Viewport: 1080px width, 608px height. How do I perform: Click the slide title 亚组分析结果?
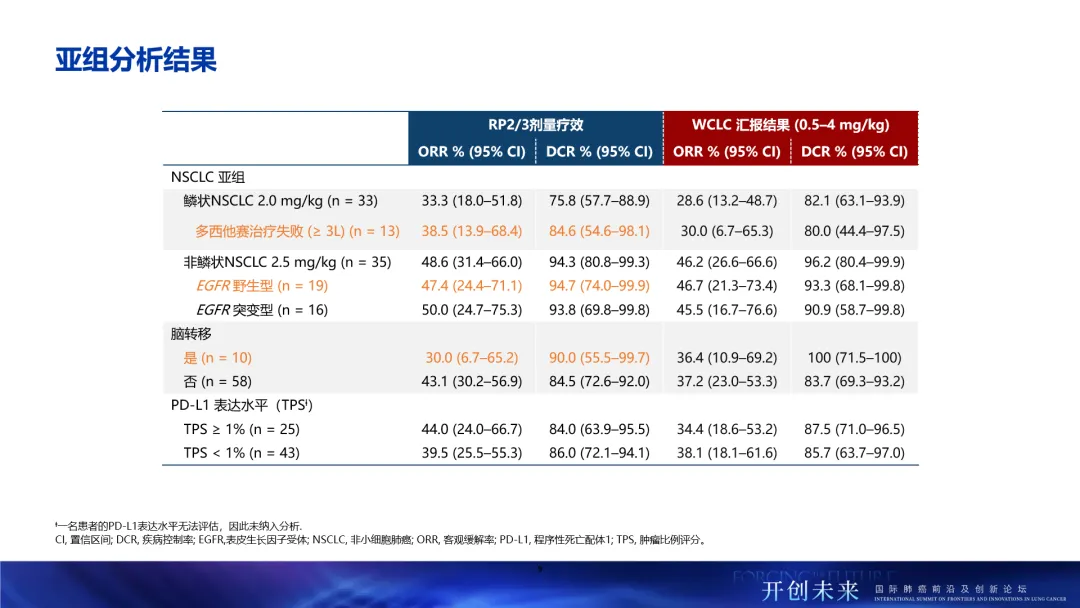[136, 59]
